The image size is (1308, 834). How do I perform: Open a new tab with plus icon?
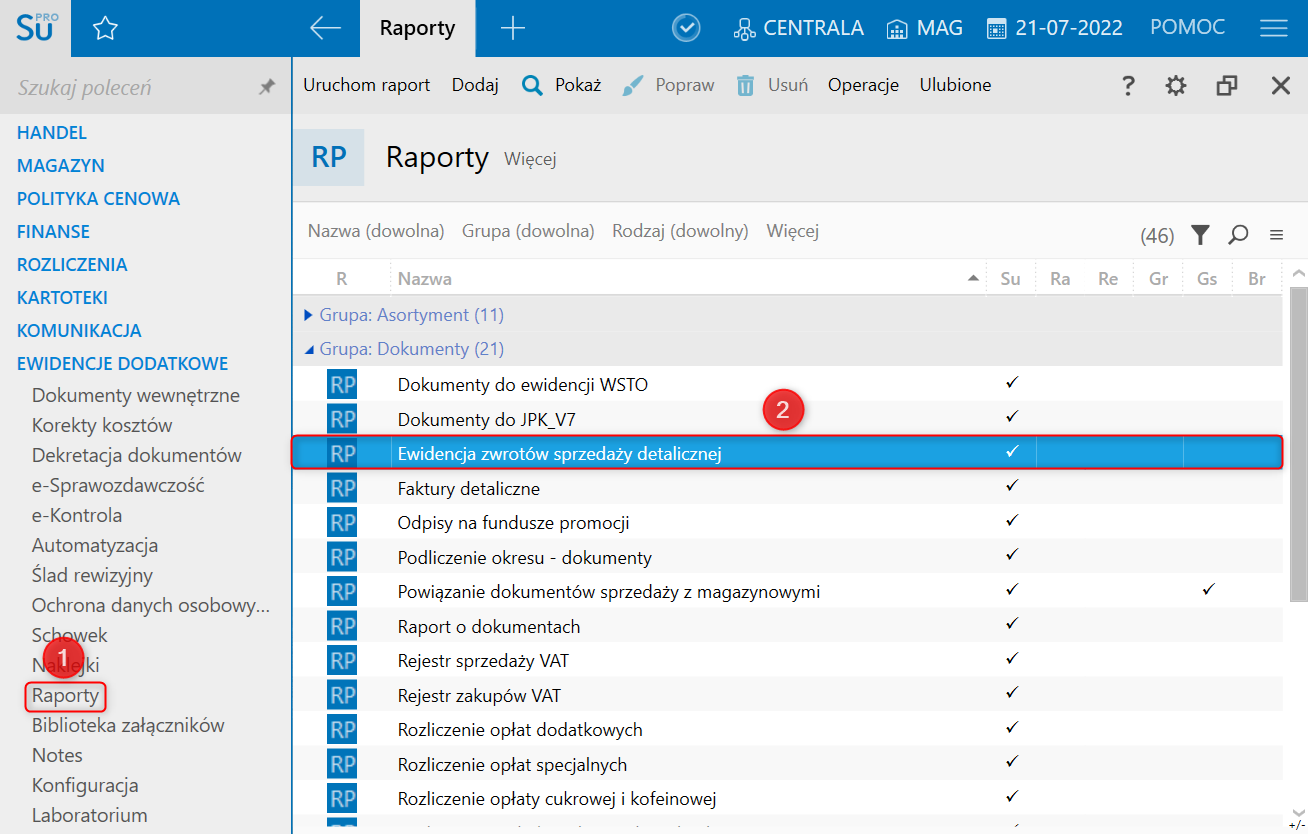point(512,28)
